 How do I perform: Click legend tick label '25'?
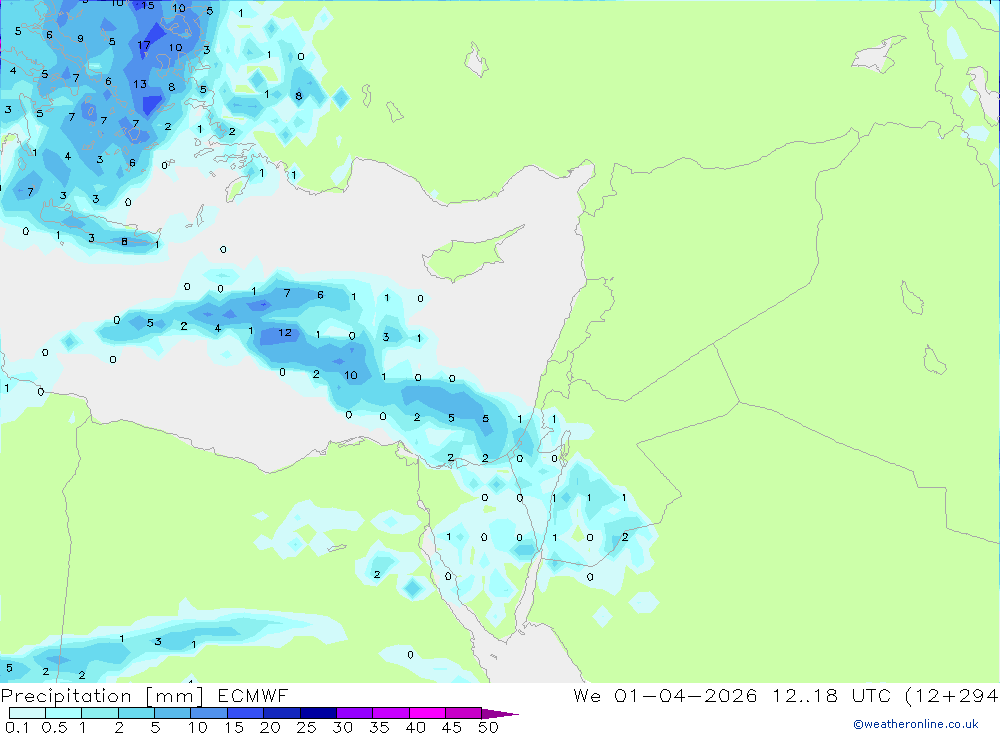[x=307, y=727]
